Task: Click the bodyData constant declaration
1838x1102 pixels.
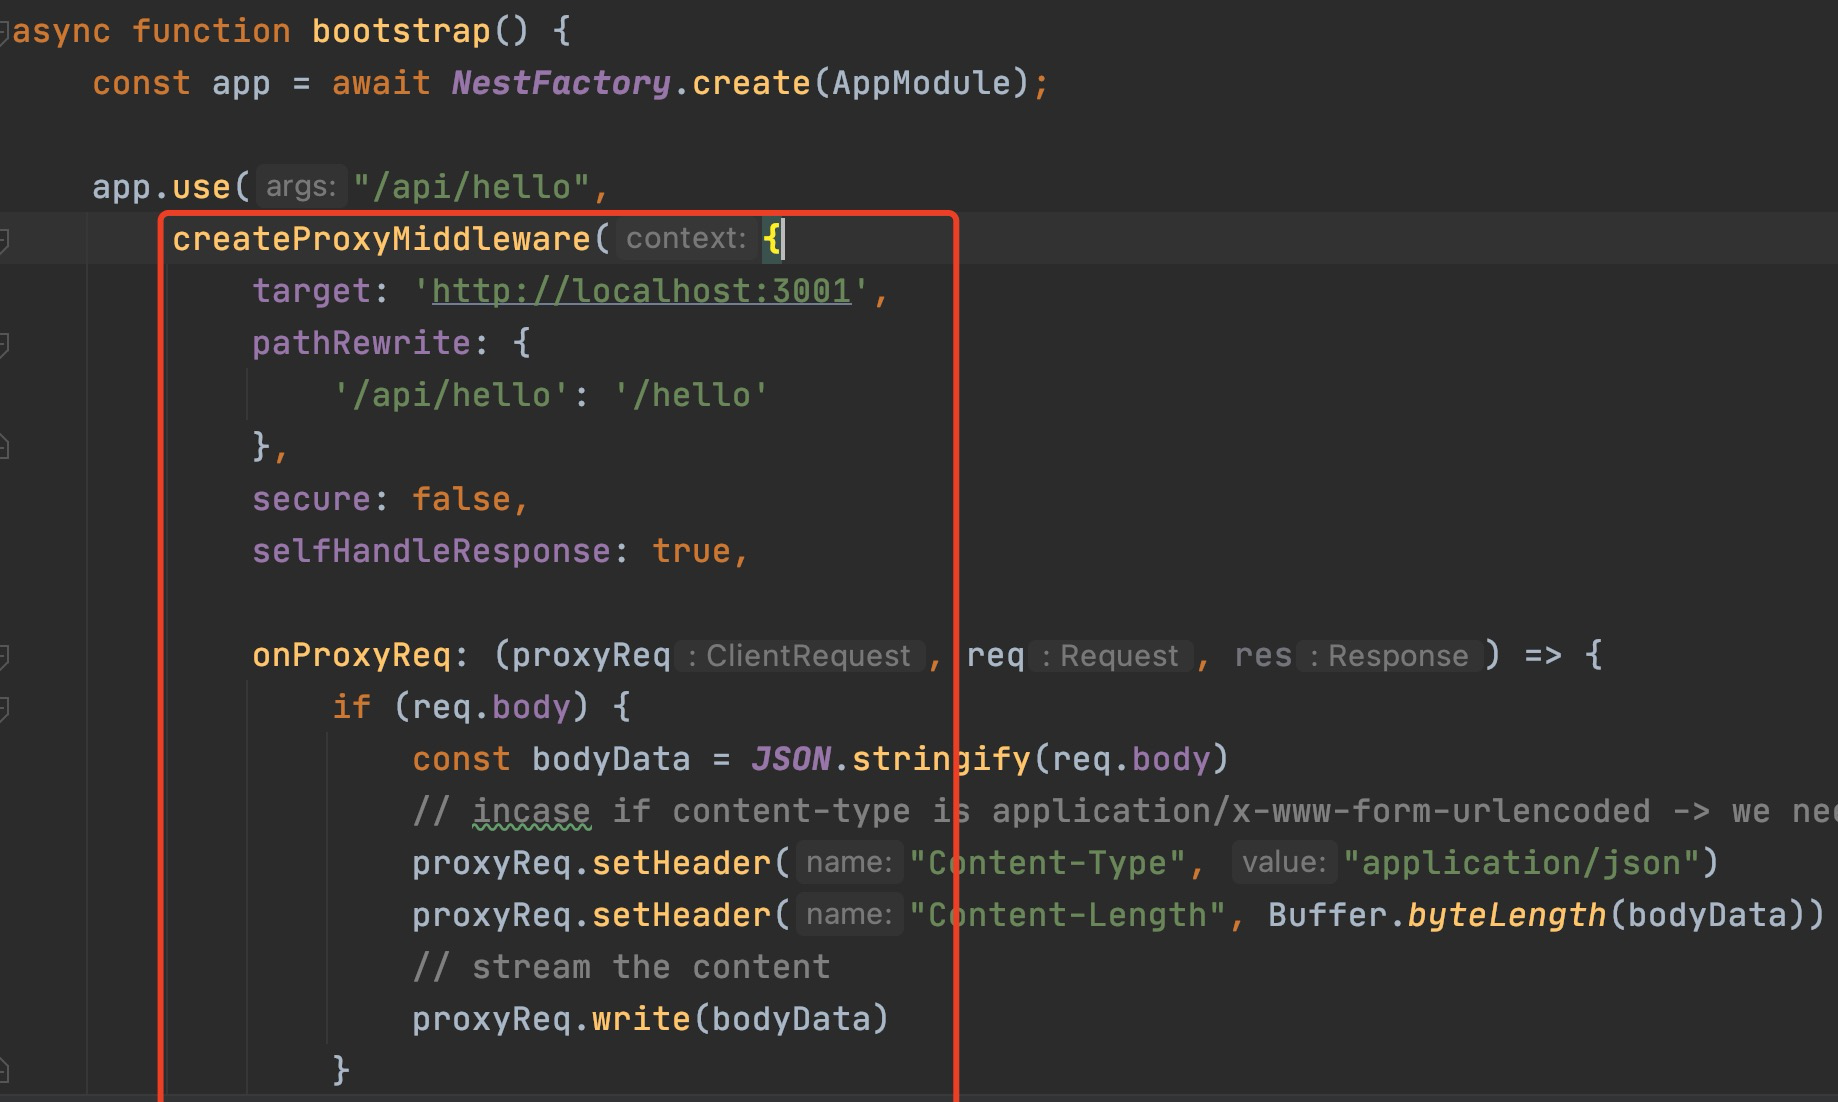Action: 611,759
